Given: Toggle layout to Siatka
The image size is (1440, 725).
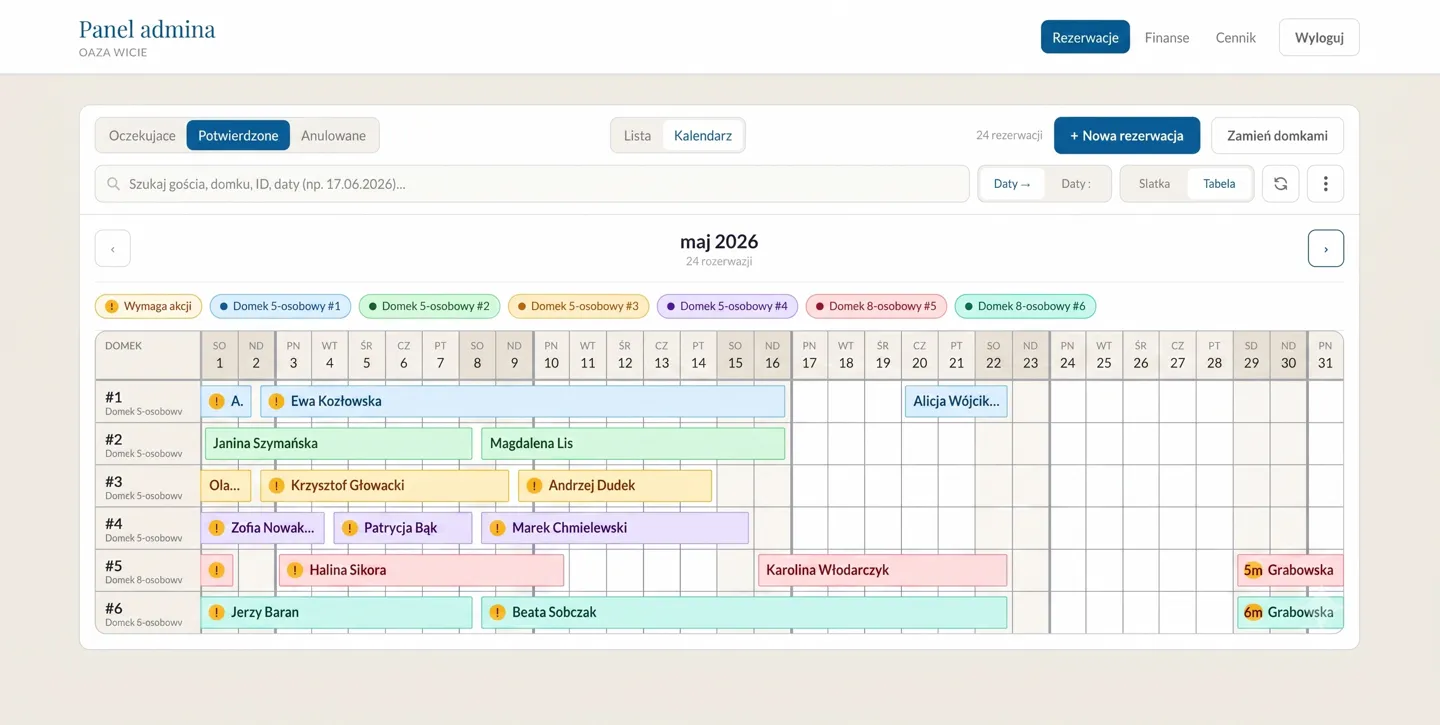Looking at the screenshot, I should point(1154,184).
